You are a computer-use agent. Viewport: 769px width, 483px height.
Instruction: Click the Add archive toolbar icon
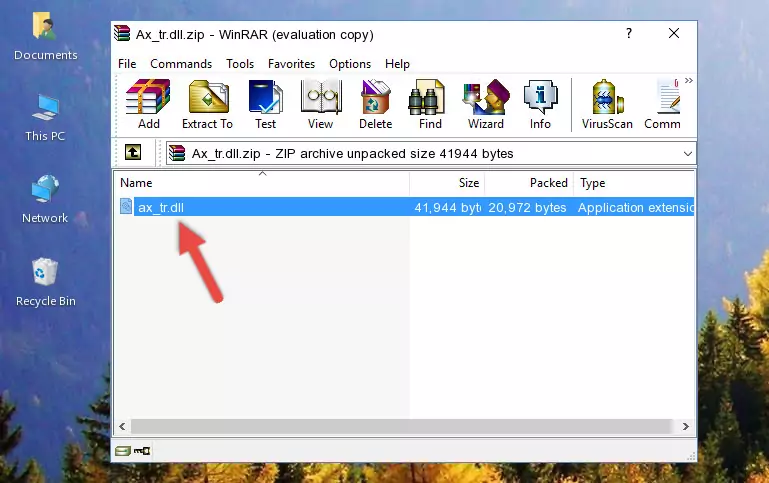pyautogui.click(x=148, y=104)
